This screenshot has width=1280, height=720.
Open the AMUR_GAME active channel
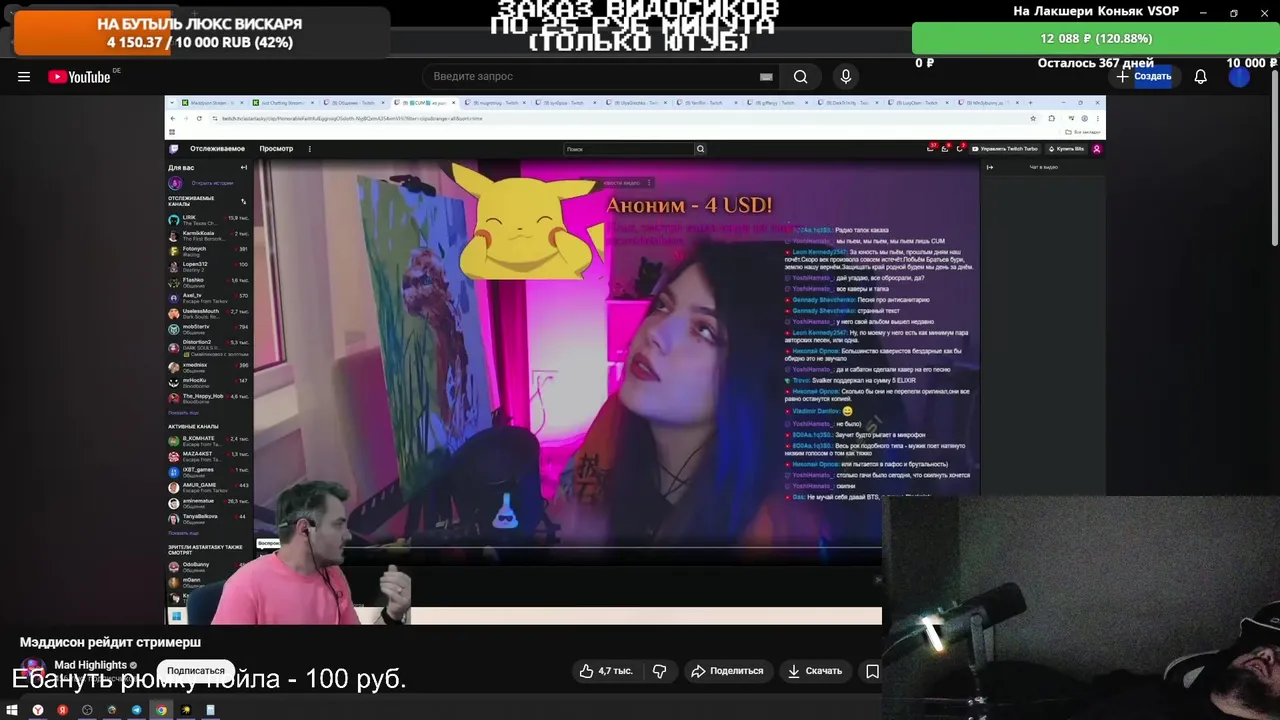[x=208, y=487]
